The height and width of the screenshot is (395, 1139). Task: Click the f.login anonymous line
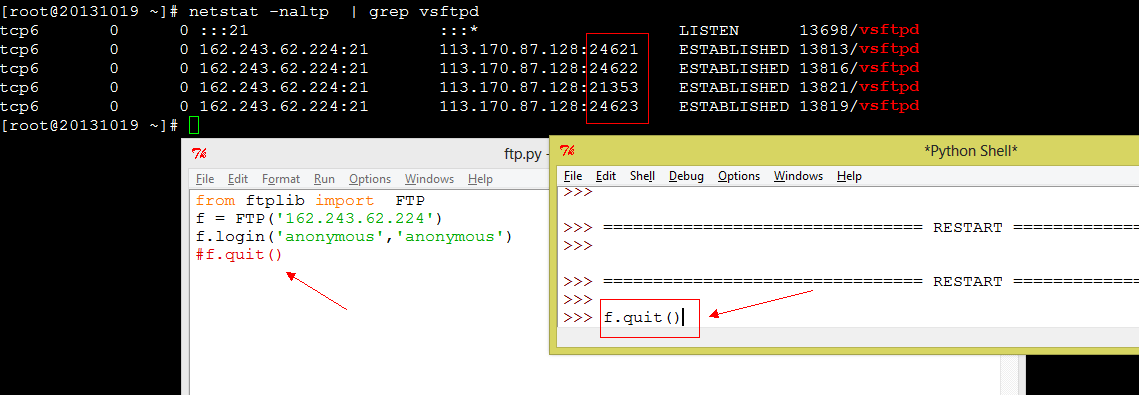[x=354, y=237]
